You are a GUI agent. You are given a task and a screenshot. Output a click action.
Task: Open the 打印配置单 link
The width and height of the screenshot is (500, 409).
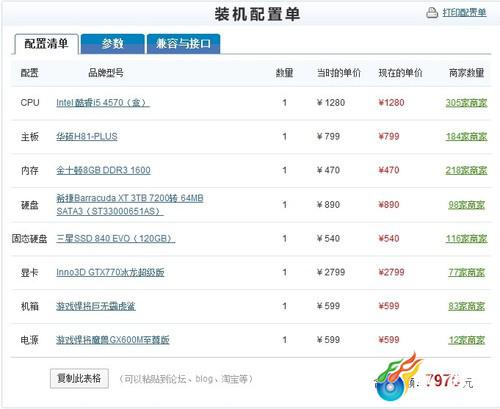pos(464,13)
